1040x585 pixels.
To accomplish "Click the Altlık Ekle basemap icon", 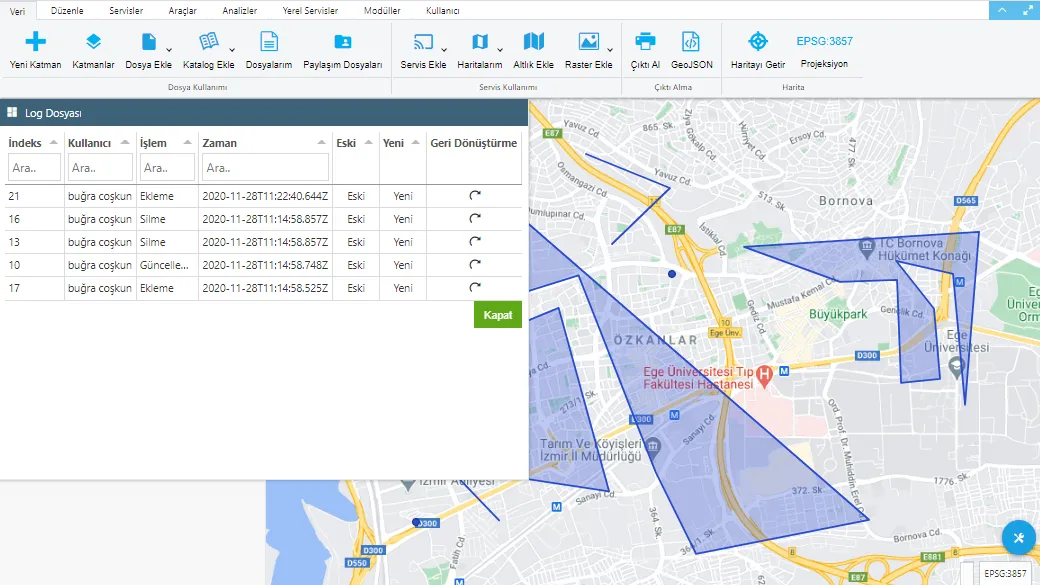I will 533,42.
